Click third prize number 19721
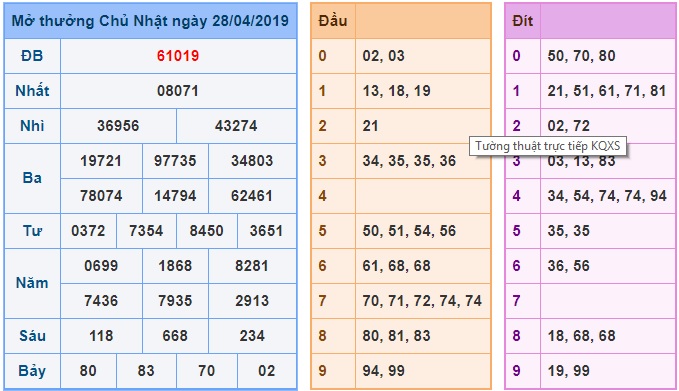Image resolution: width=679 pixels, height=391 pixels. tap(101, 161)
